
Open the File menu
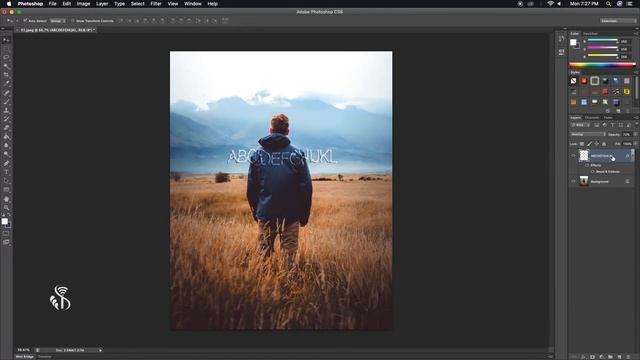point(53,4)
